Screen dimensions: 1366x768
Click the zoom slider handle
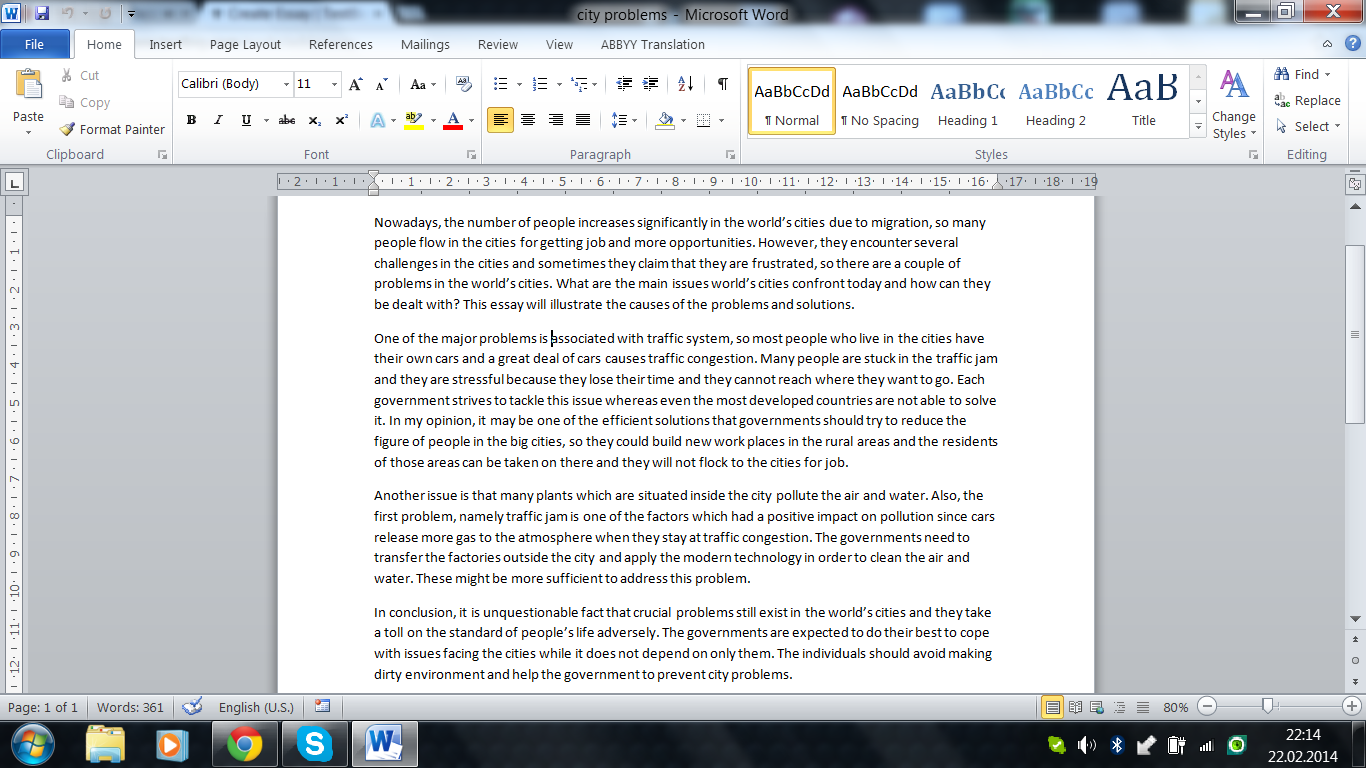click(1269, 707)
